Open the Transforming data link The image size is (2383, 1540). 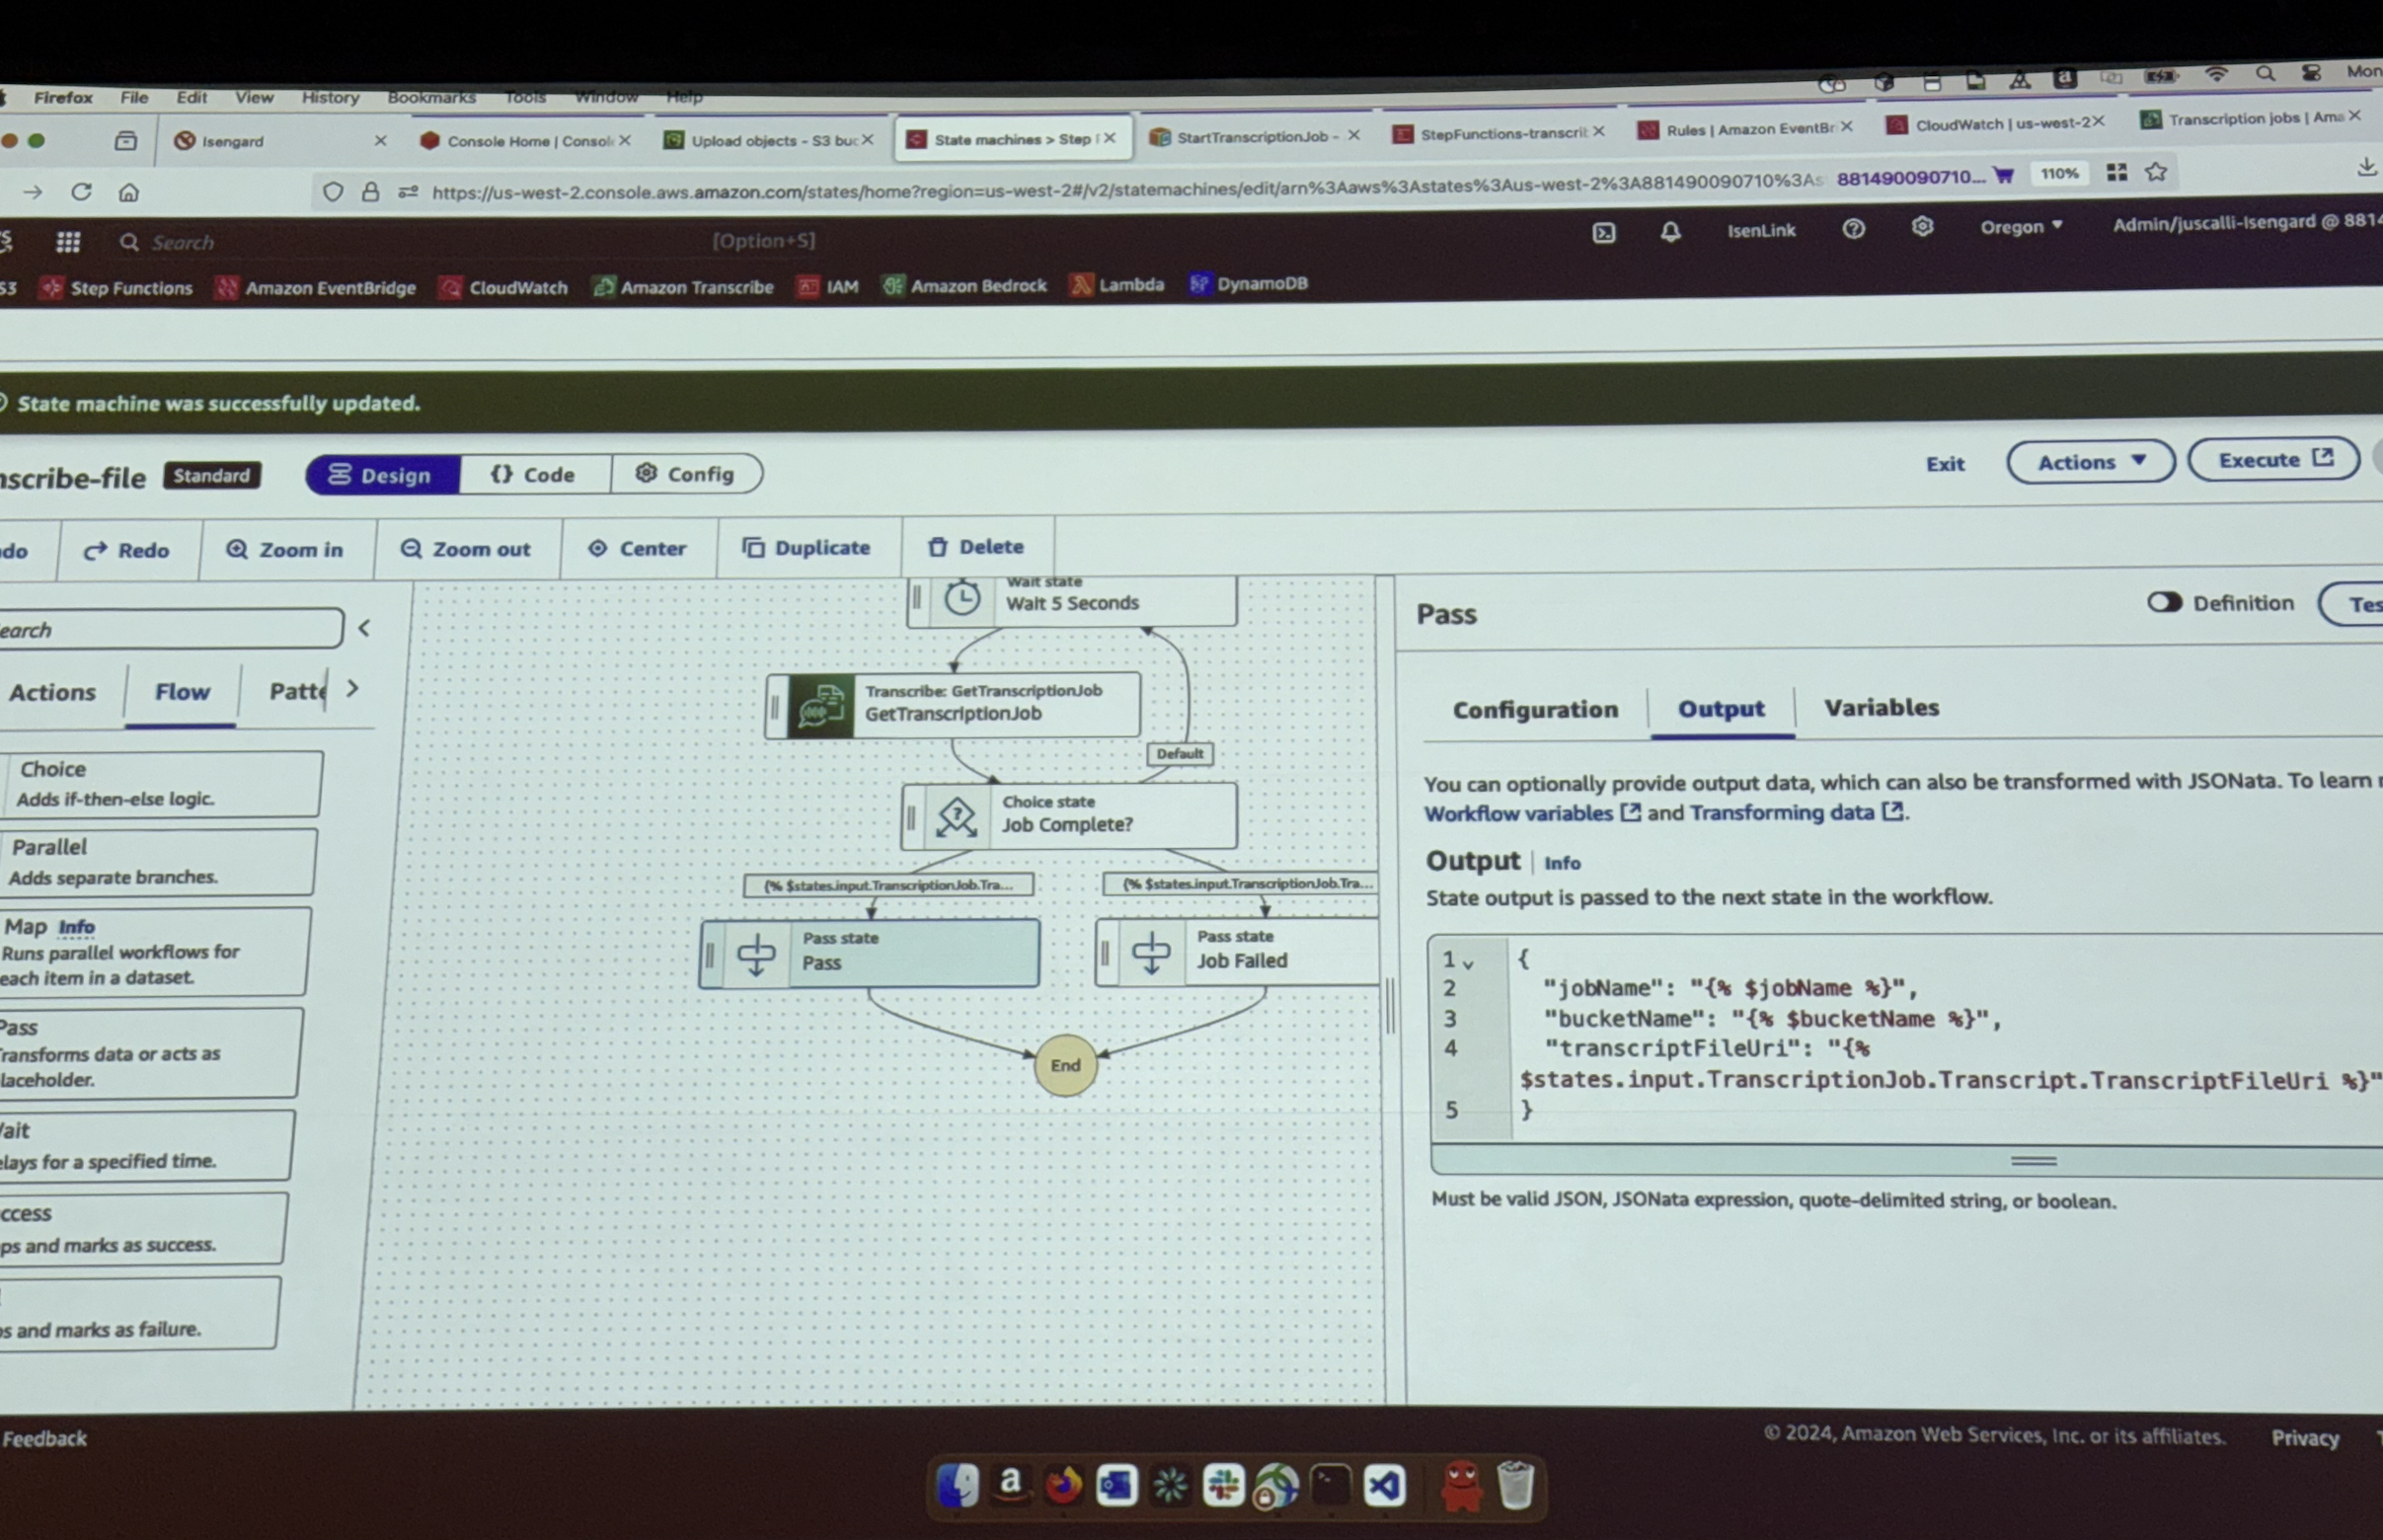[1781, 812]
